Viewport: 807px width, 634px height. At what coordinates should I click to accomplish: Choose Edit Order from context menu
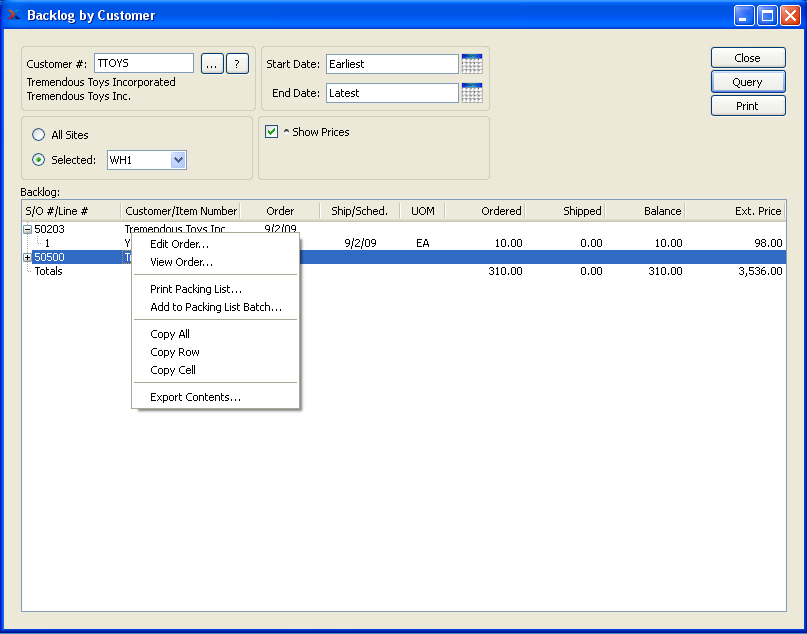[x=179, y=244]
